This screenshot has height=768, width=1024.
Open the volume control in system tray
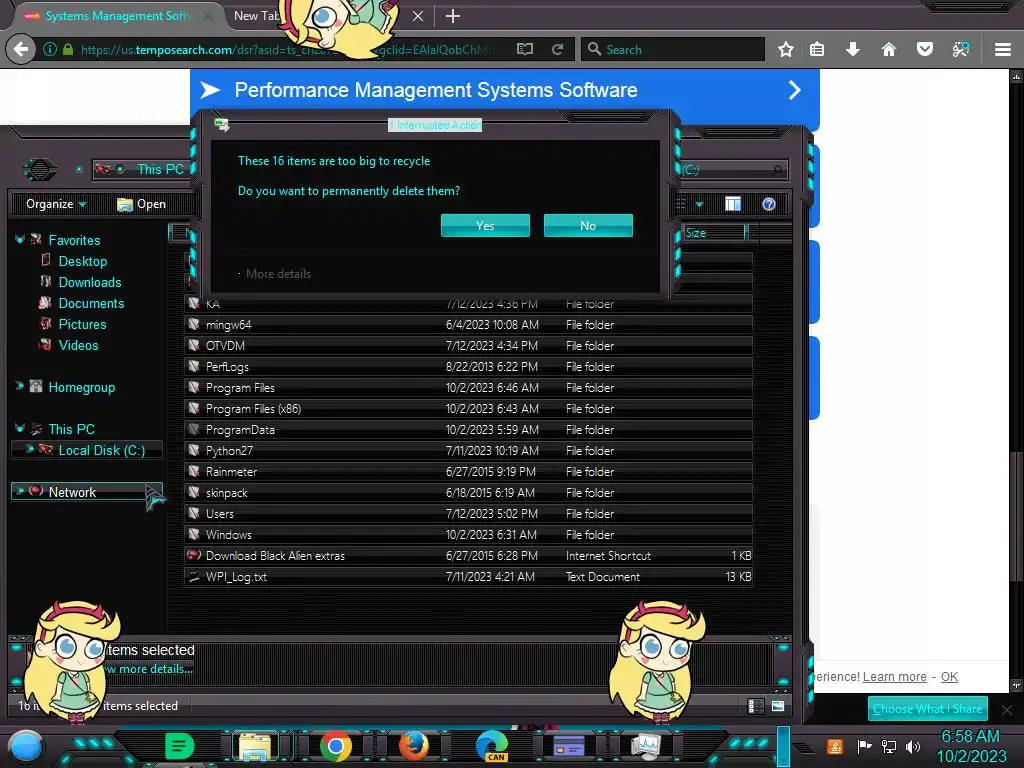coord(913,746)
